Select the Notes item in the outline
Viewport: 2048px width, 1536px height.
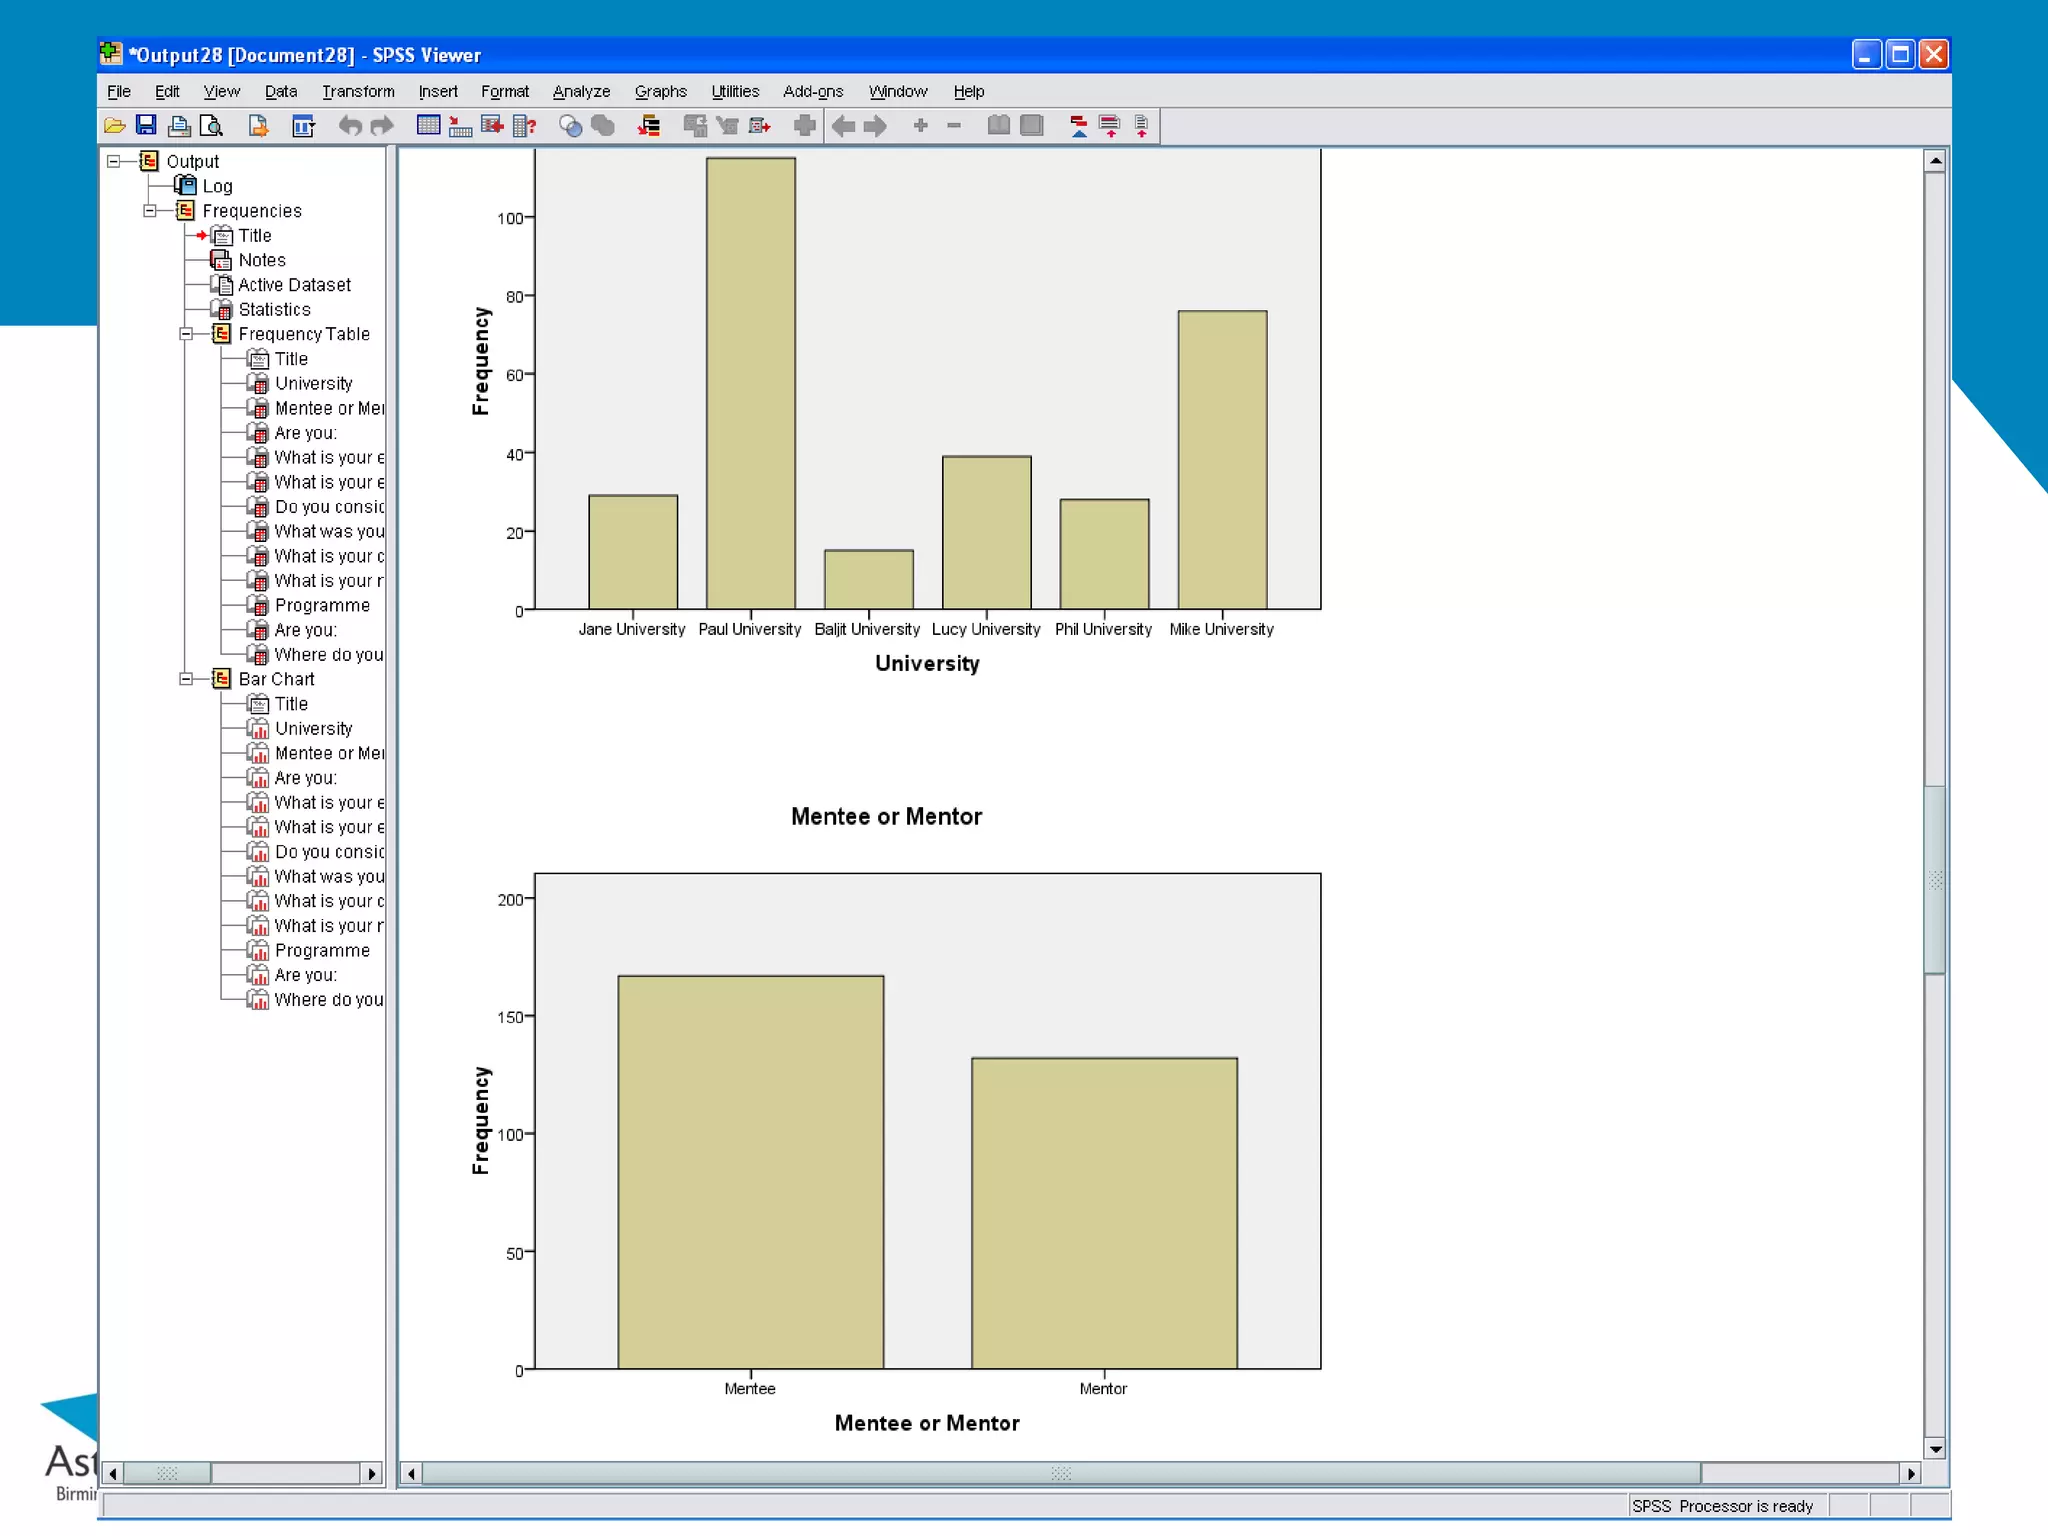point(262,260)
